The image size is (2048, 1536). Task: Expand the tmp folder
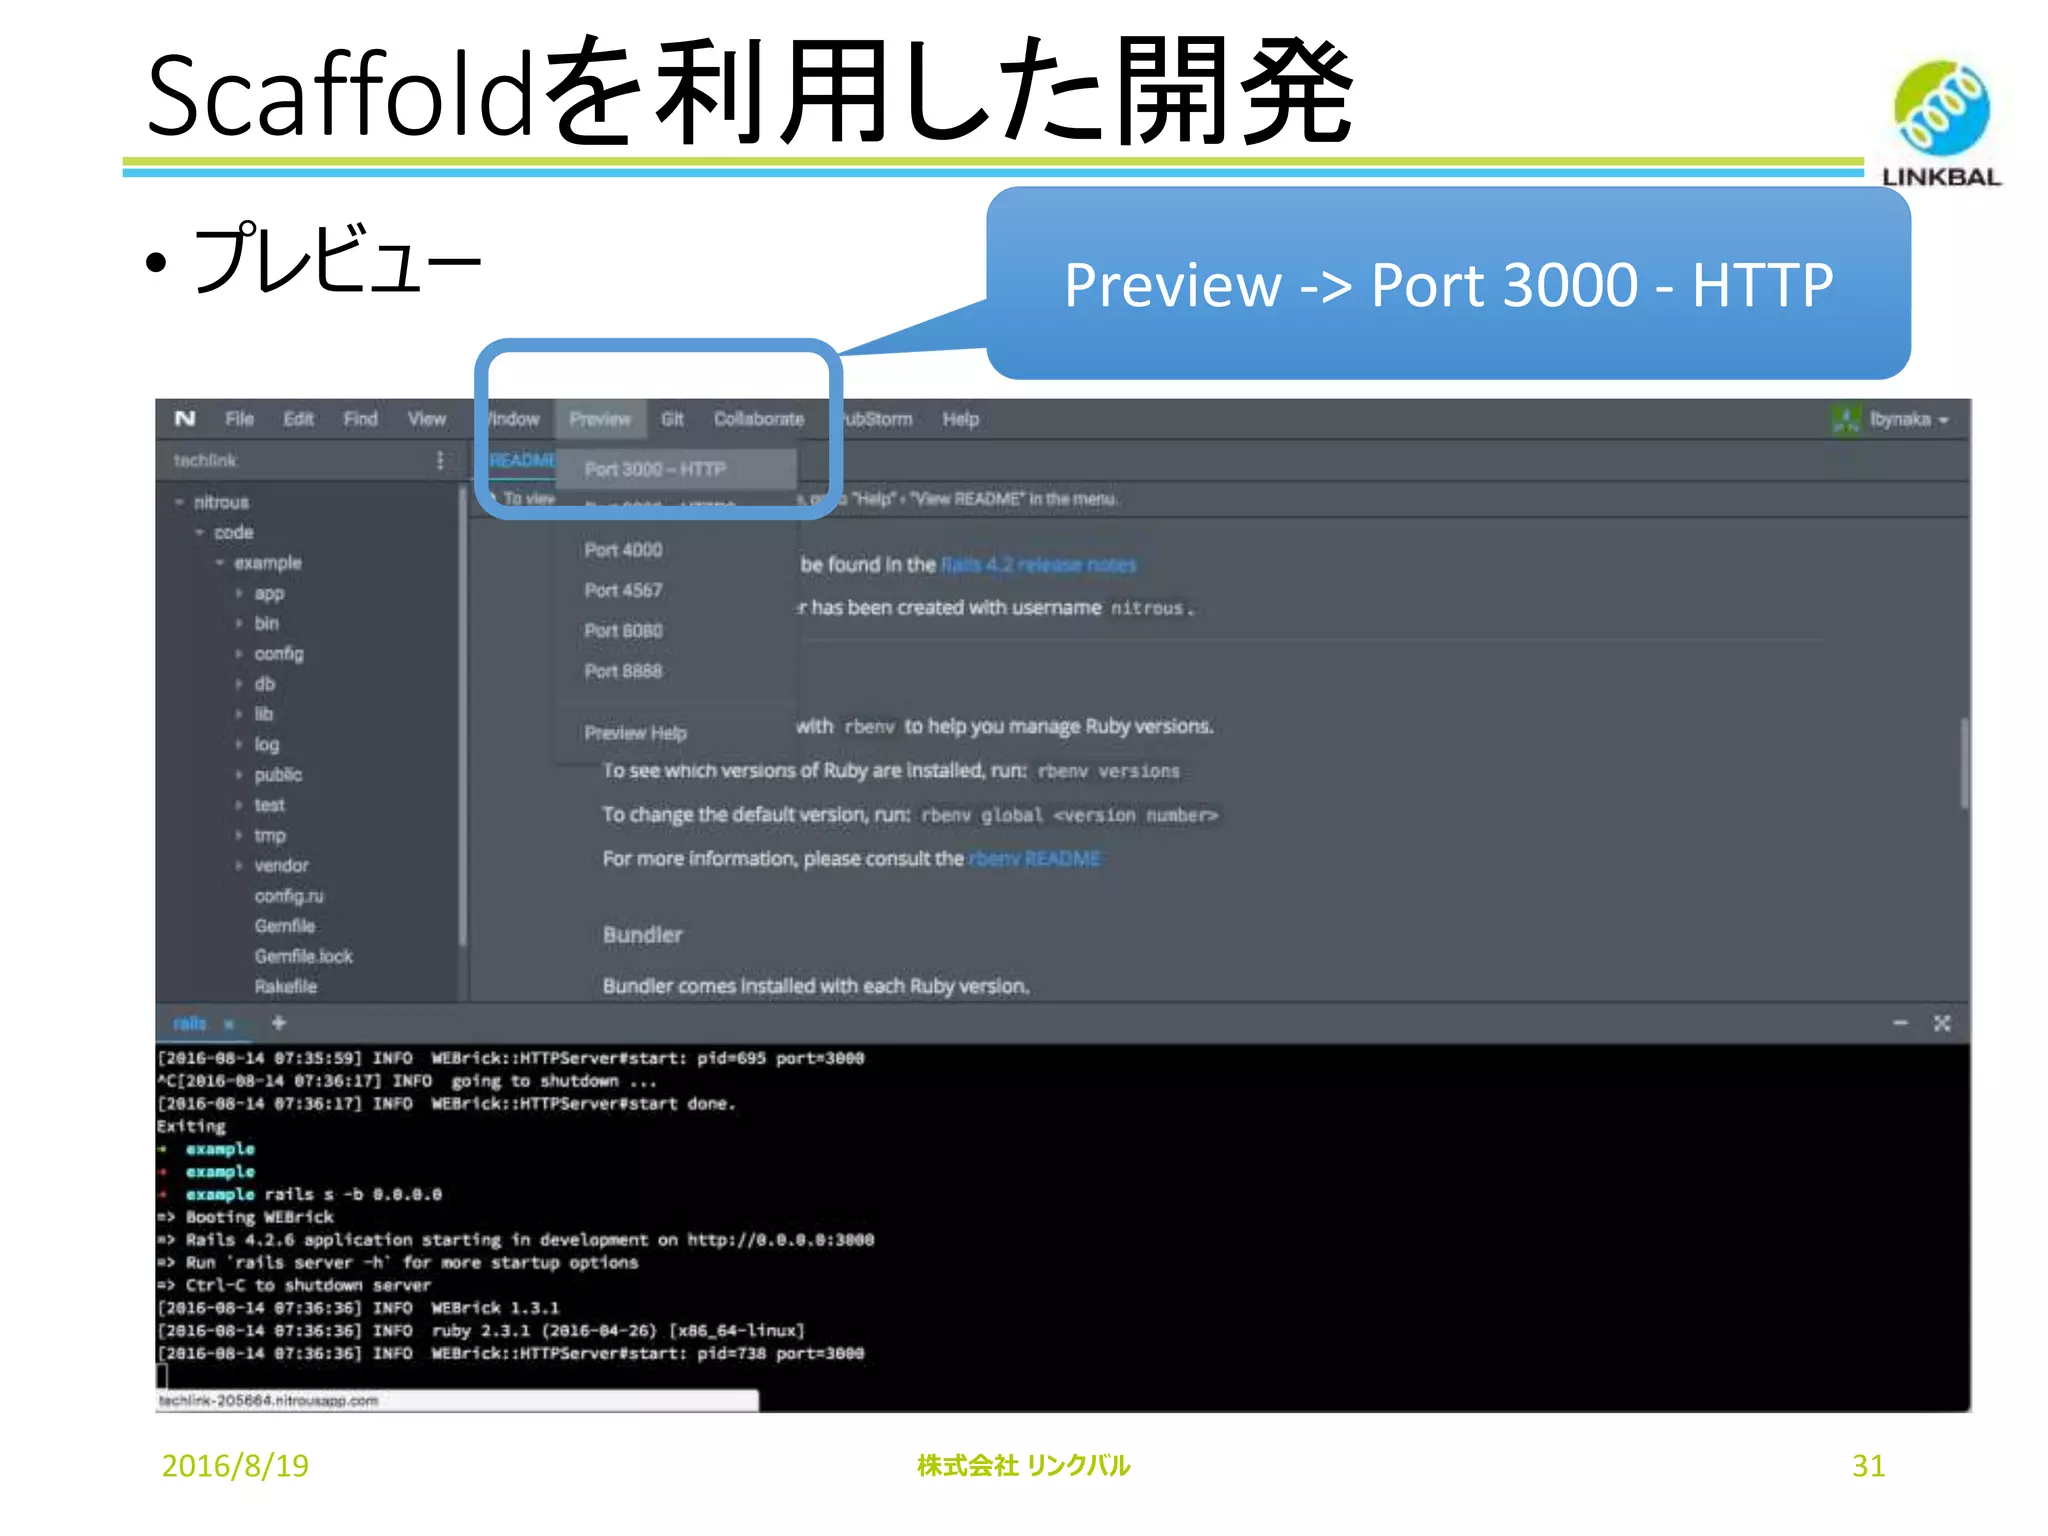pos(239,835)
